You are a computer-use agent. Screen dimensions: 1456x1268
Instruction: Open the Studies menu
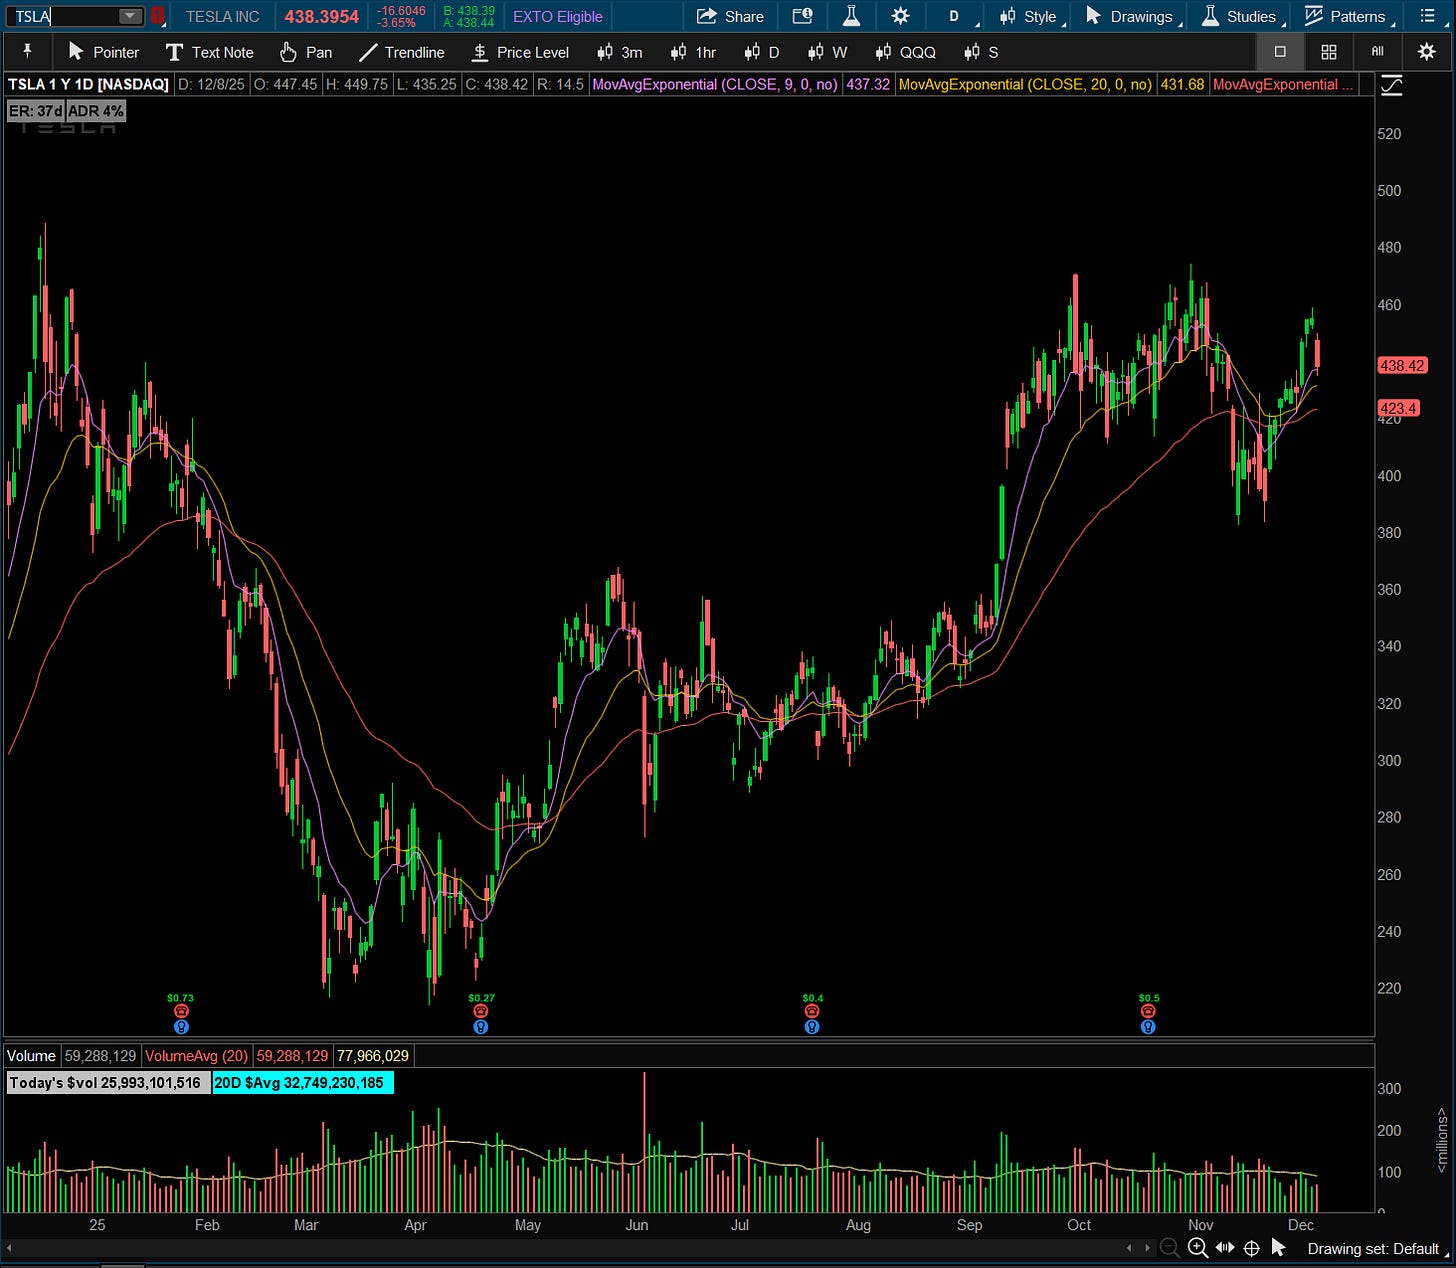pos(1240,16)
